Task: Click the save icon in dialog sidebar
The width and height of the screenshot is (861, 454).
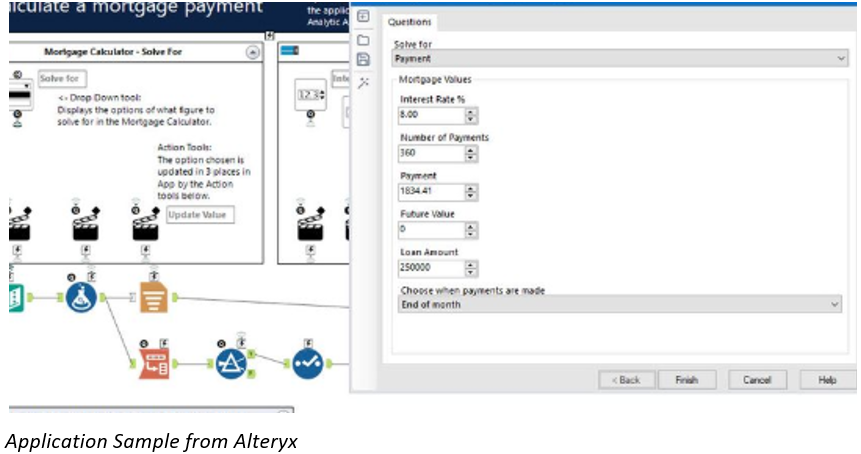Action: 363,60
